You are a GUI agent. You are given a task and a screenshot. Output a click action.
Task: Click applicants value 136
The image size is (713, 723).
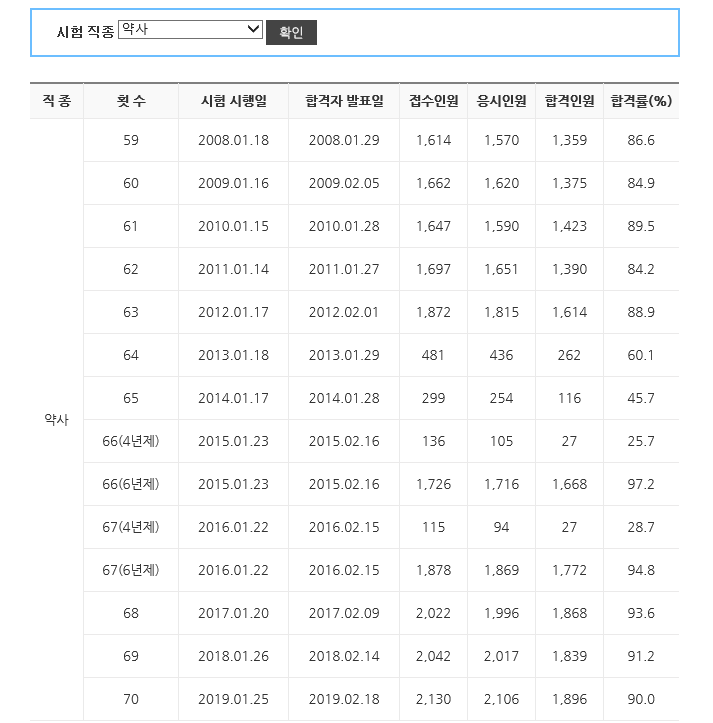pyautogui.click(x=434, y=441)
